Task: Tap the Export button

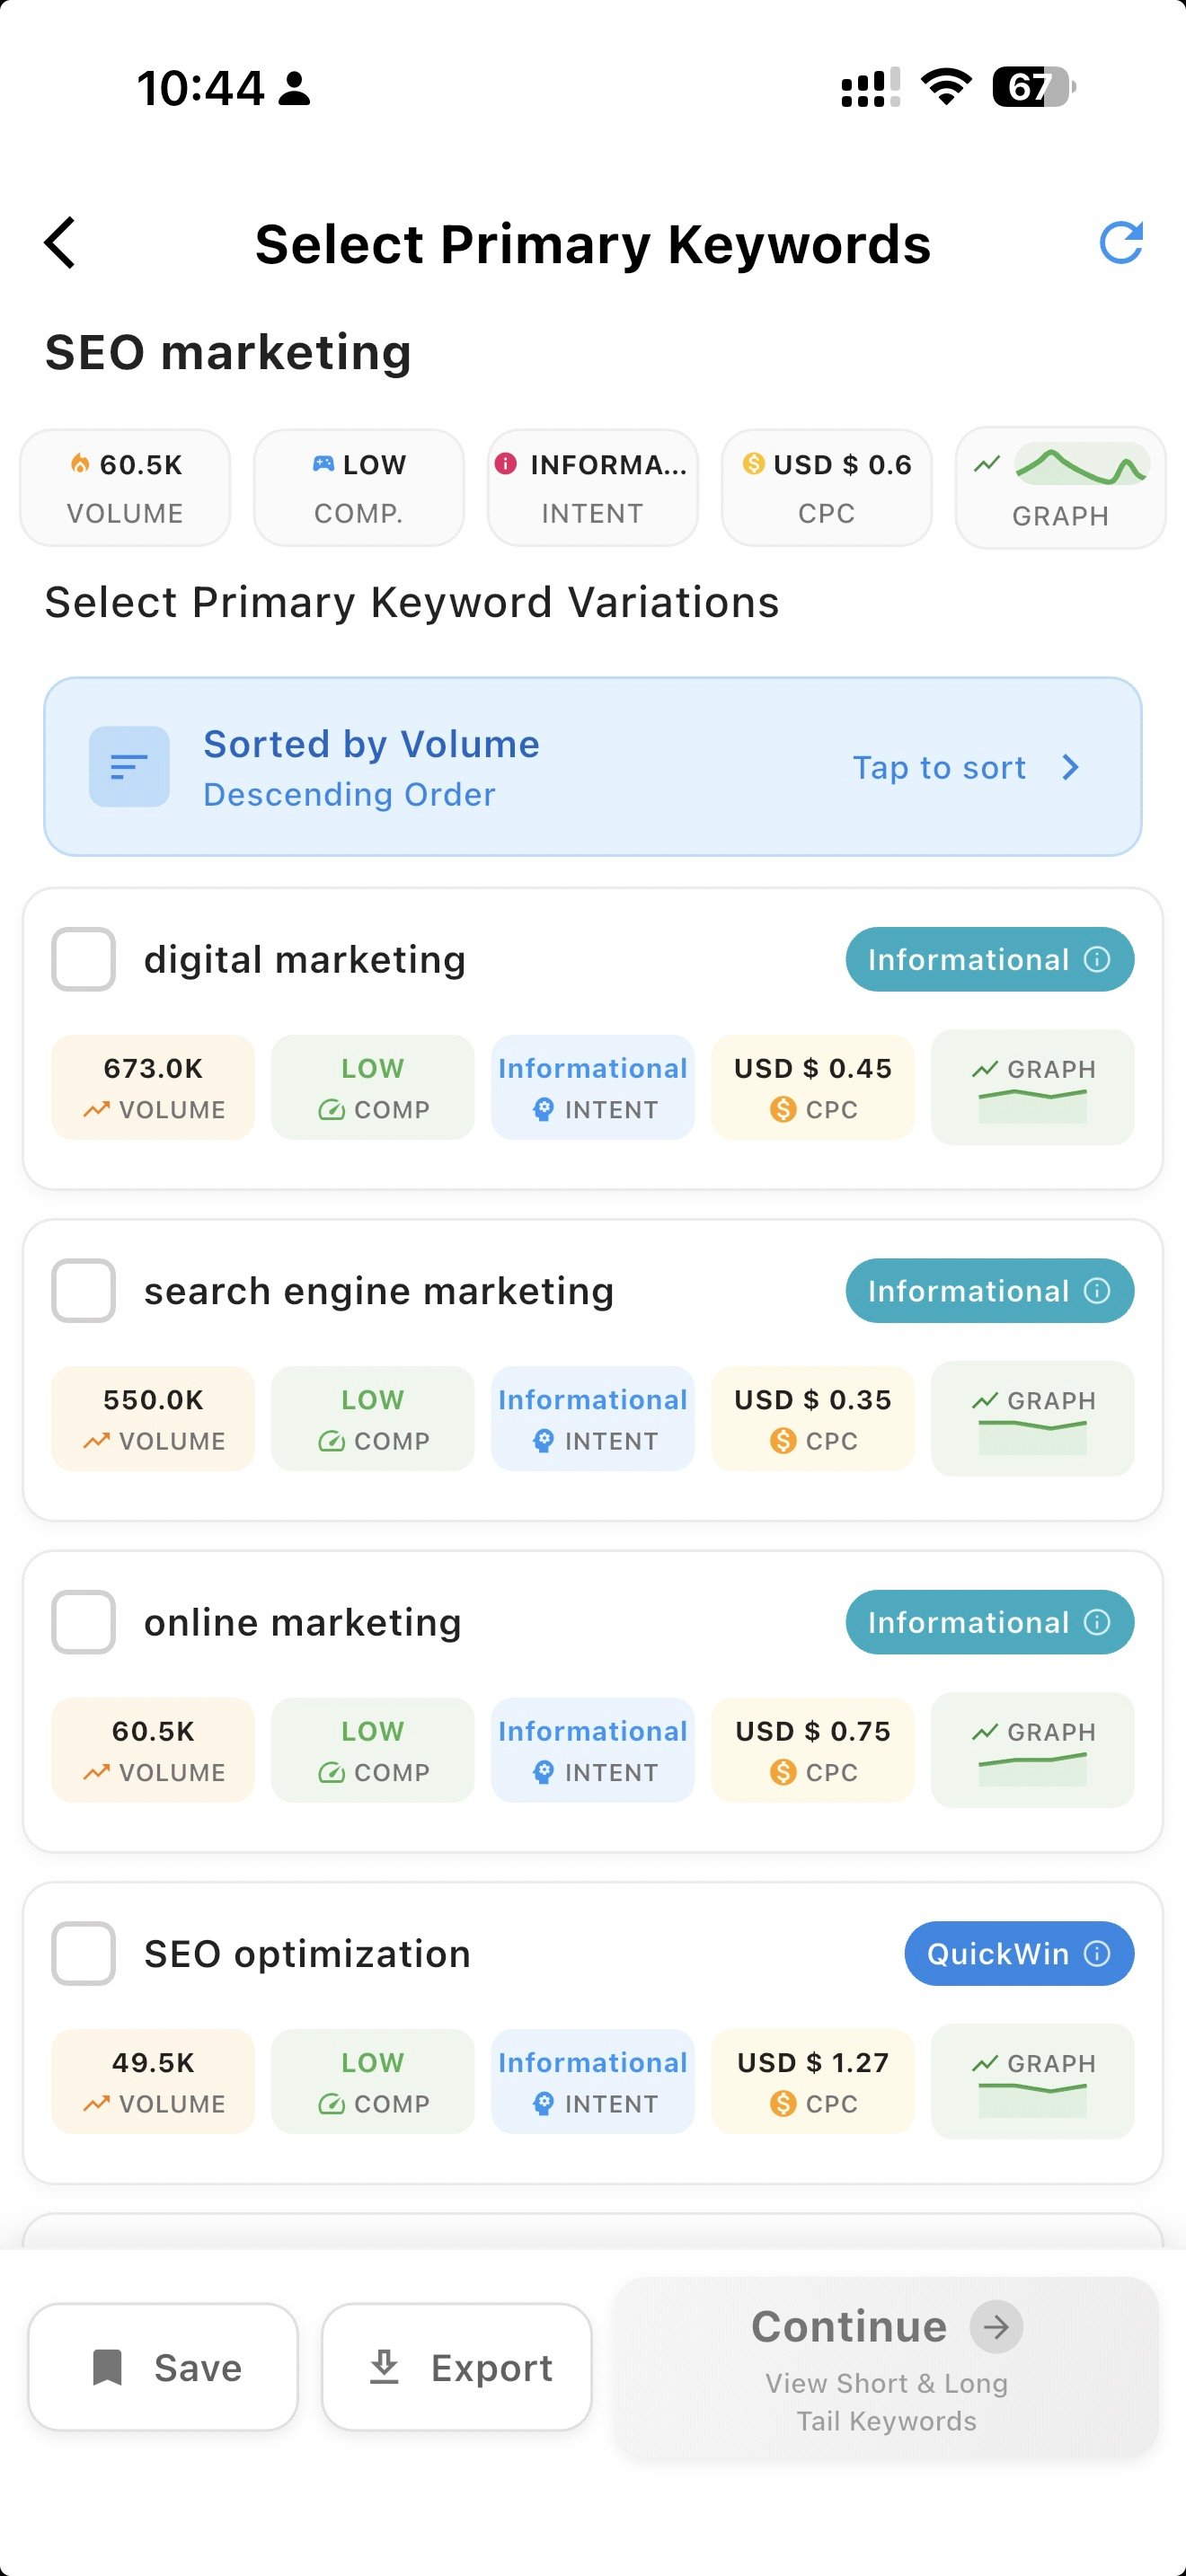Action: click(x=456, y=2368)
